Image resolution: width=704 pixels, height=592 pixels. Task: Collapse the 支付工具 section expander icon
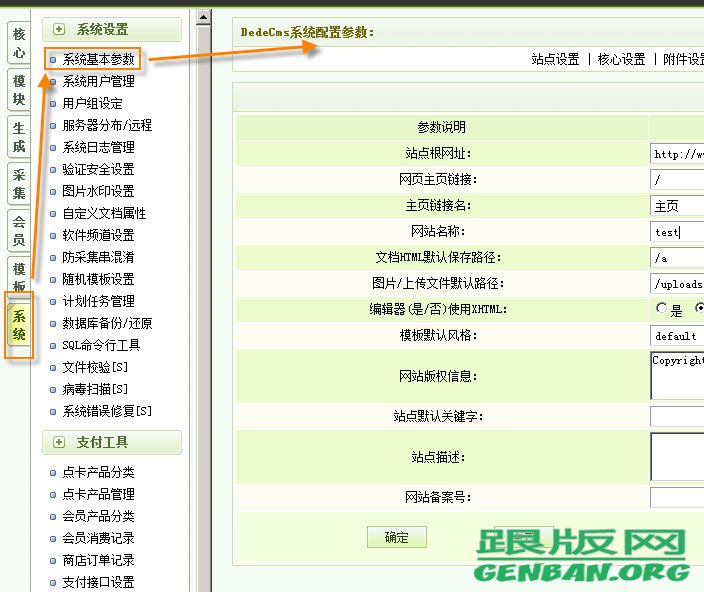pos(59,442)
